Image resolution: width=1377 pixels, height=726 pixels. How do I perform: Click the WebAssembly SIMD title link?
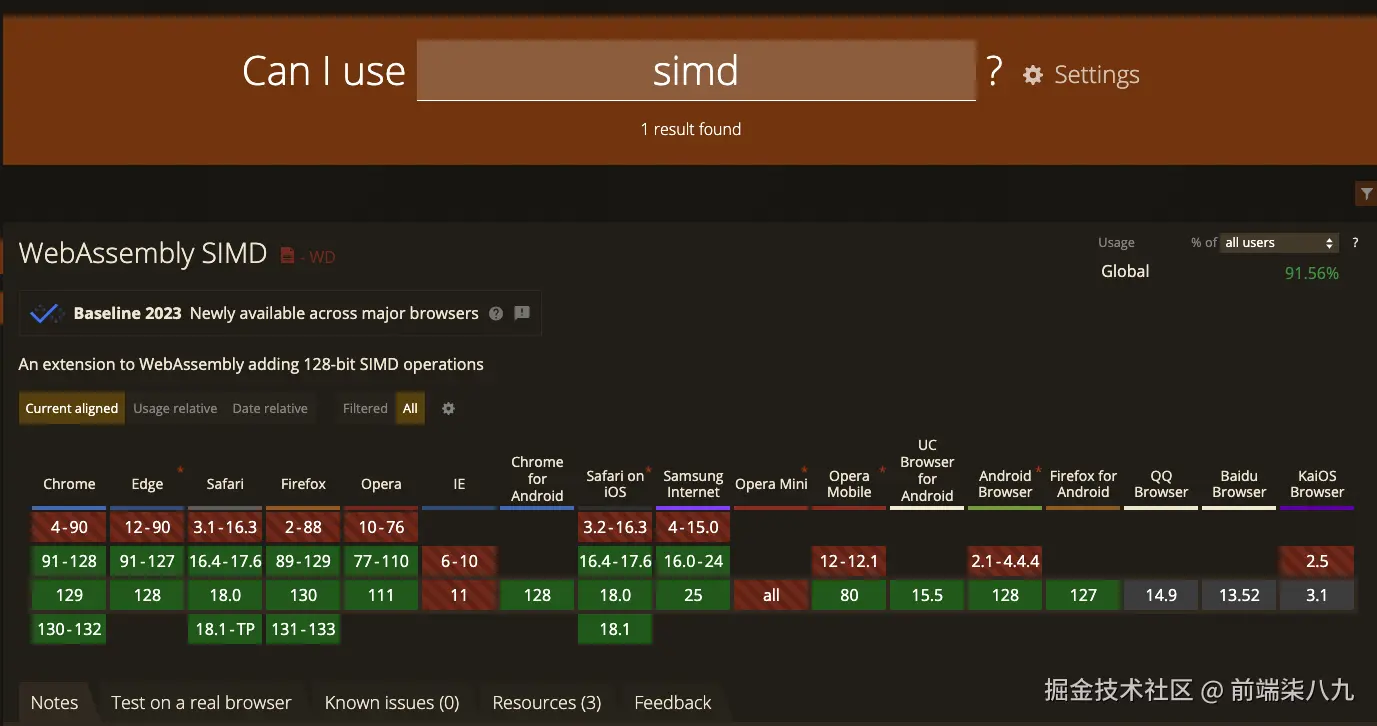tap(143, 253)
